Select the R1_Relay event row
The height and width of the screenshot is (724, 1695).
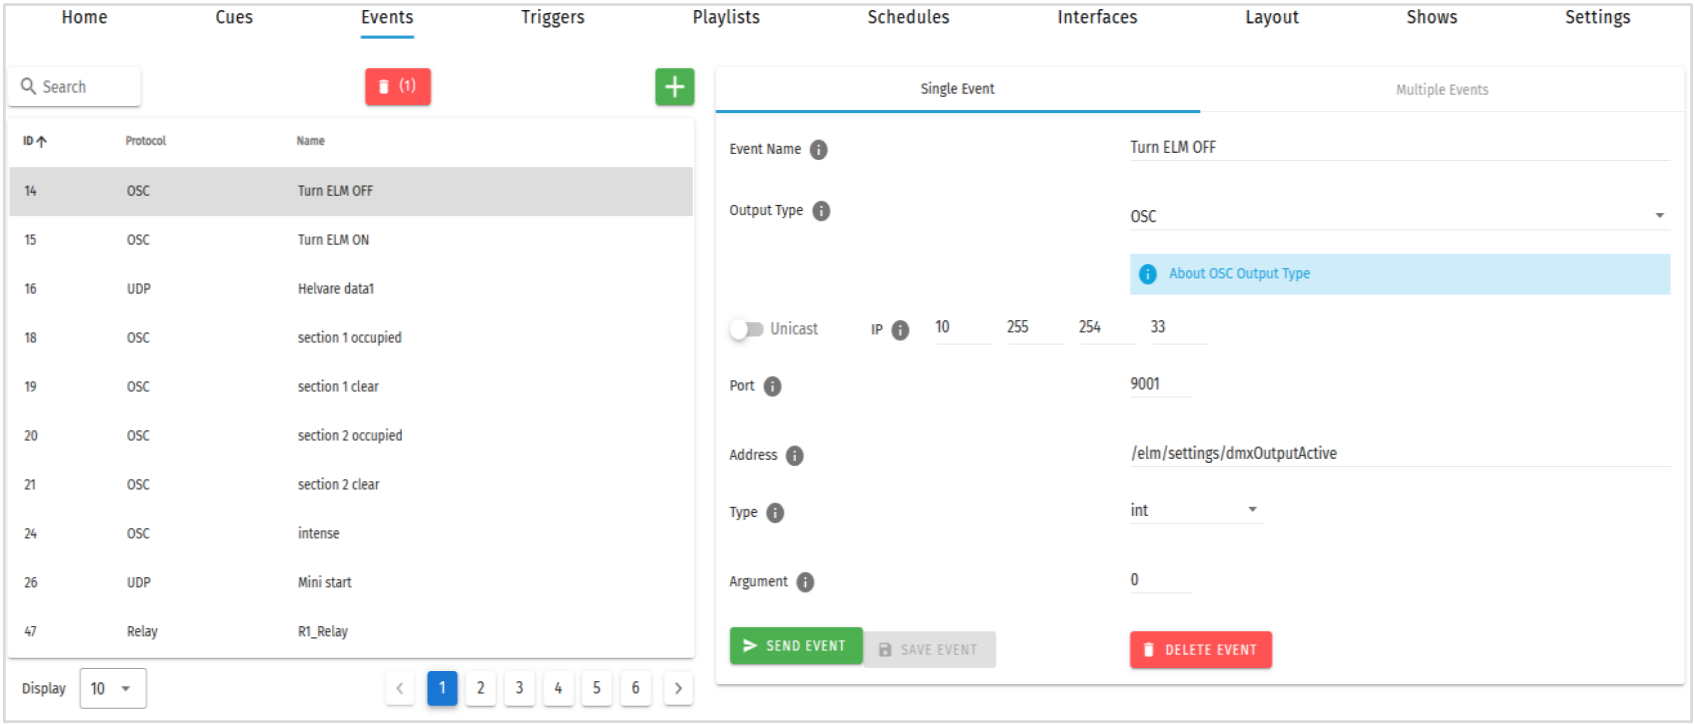point(351,632)
